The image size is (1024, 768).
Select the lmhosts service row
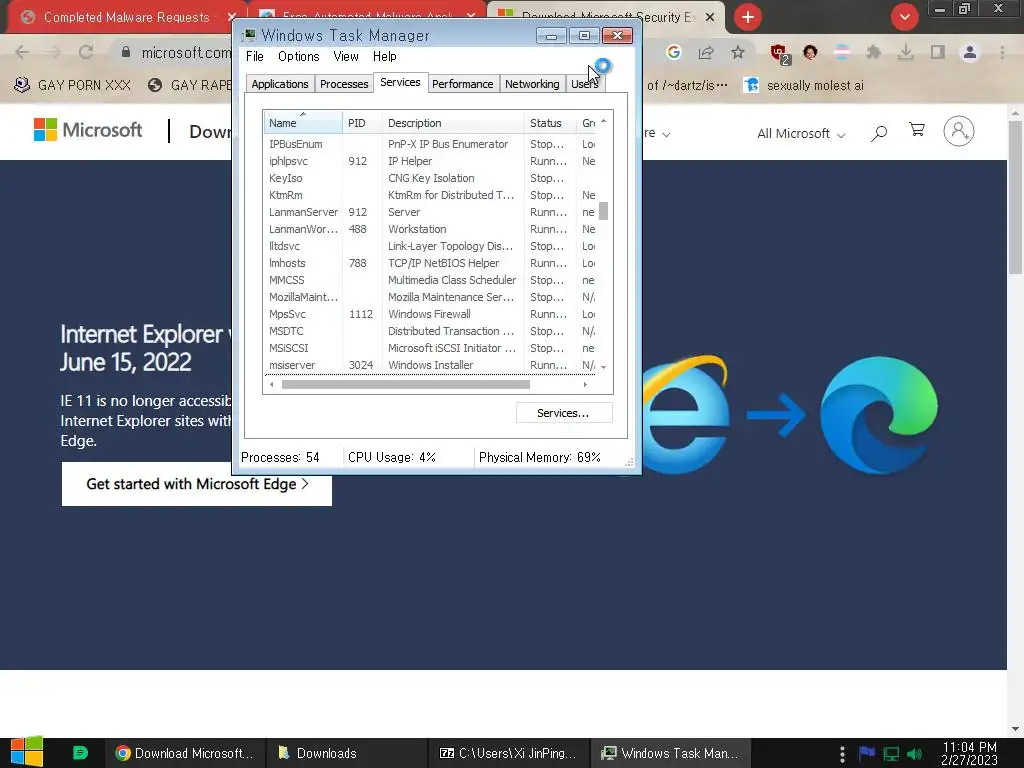tap(430, 263)
